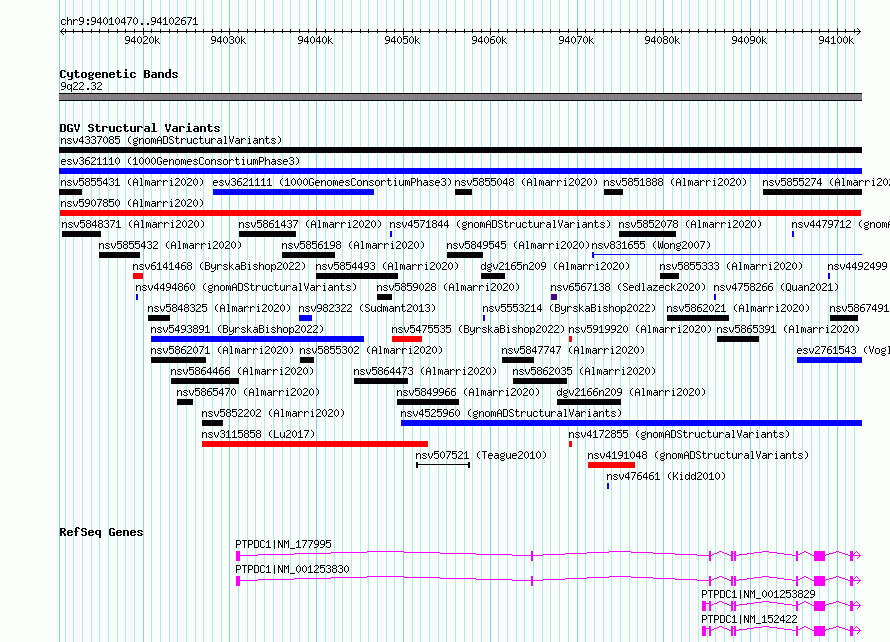Viewport: 890px width, 642px height.
Task: Select the nsv5864473 (Almarri2020) label
Action: [x=425, y=371]
